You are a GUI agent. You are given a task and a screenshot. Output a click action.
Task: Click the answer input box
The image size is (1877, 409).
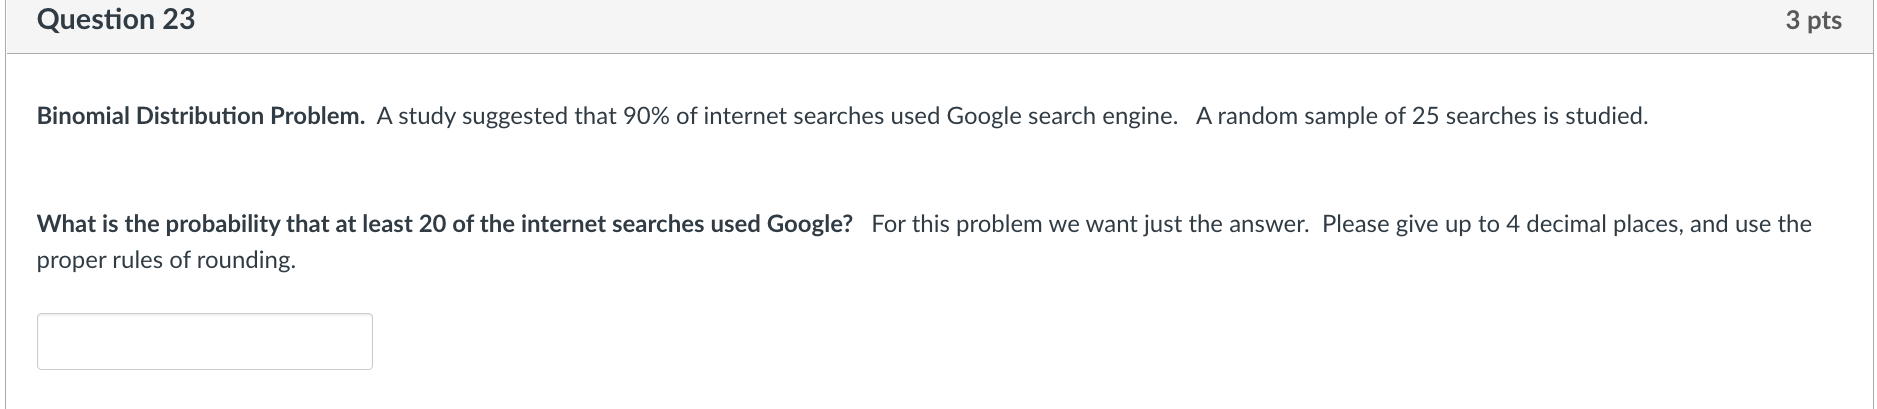click(x=204, y=341)
